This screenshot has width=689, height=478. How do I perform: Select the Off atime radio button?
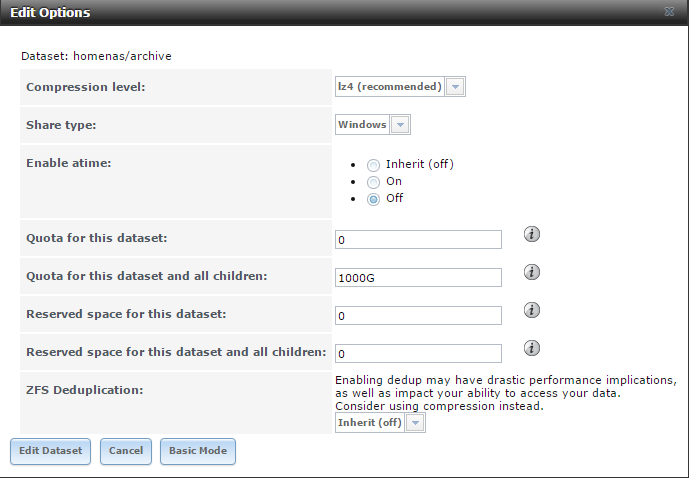(x=374, y=199)
